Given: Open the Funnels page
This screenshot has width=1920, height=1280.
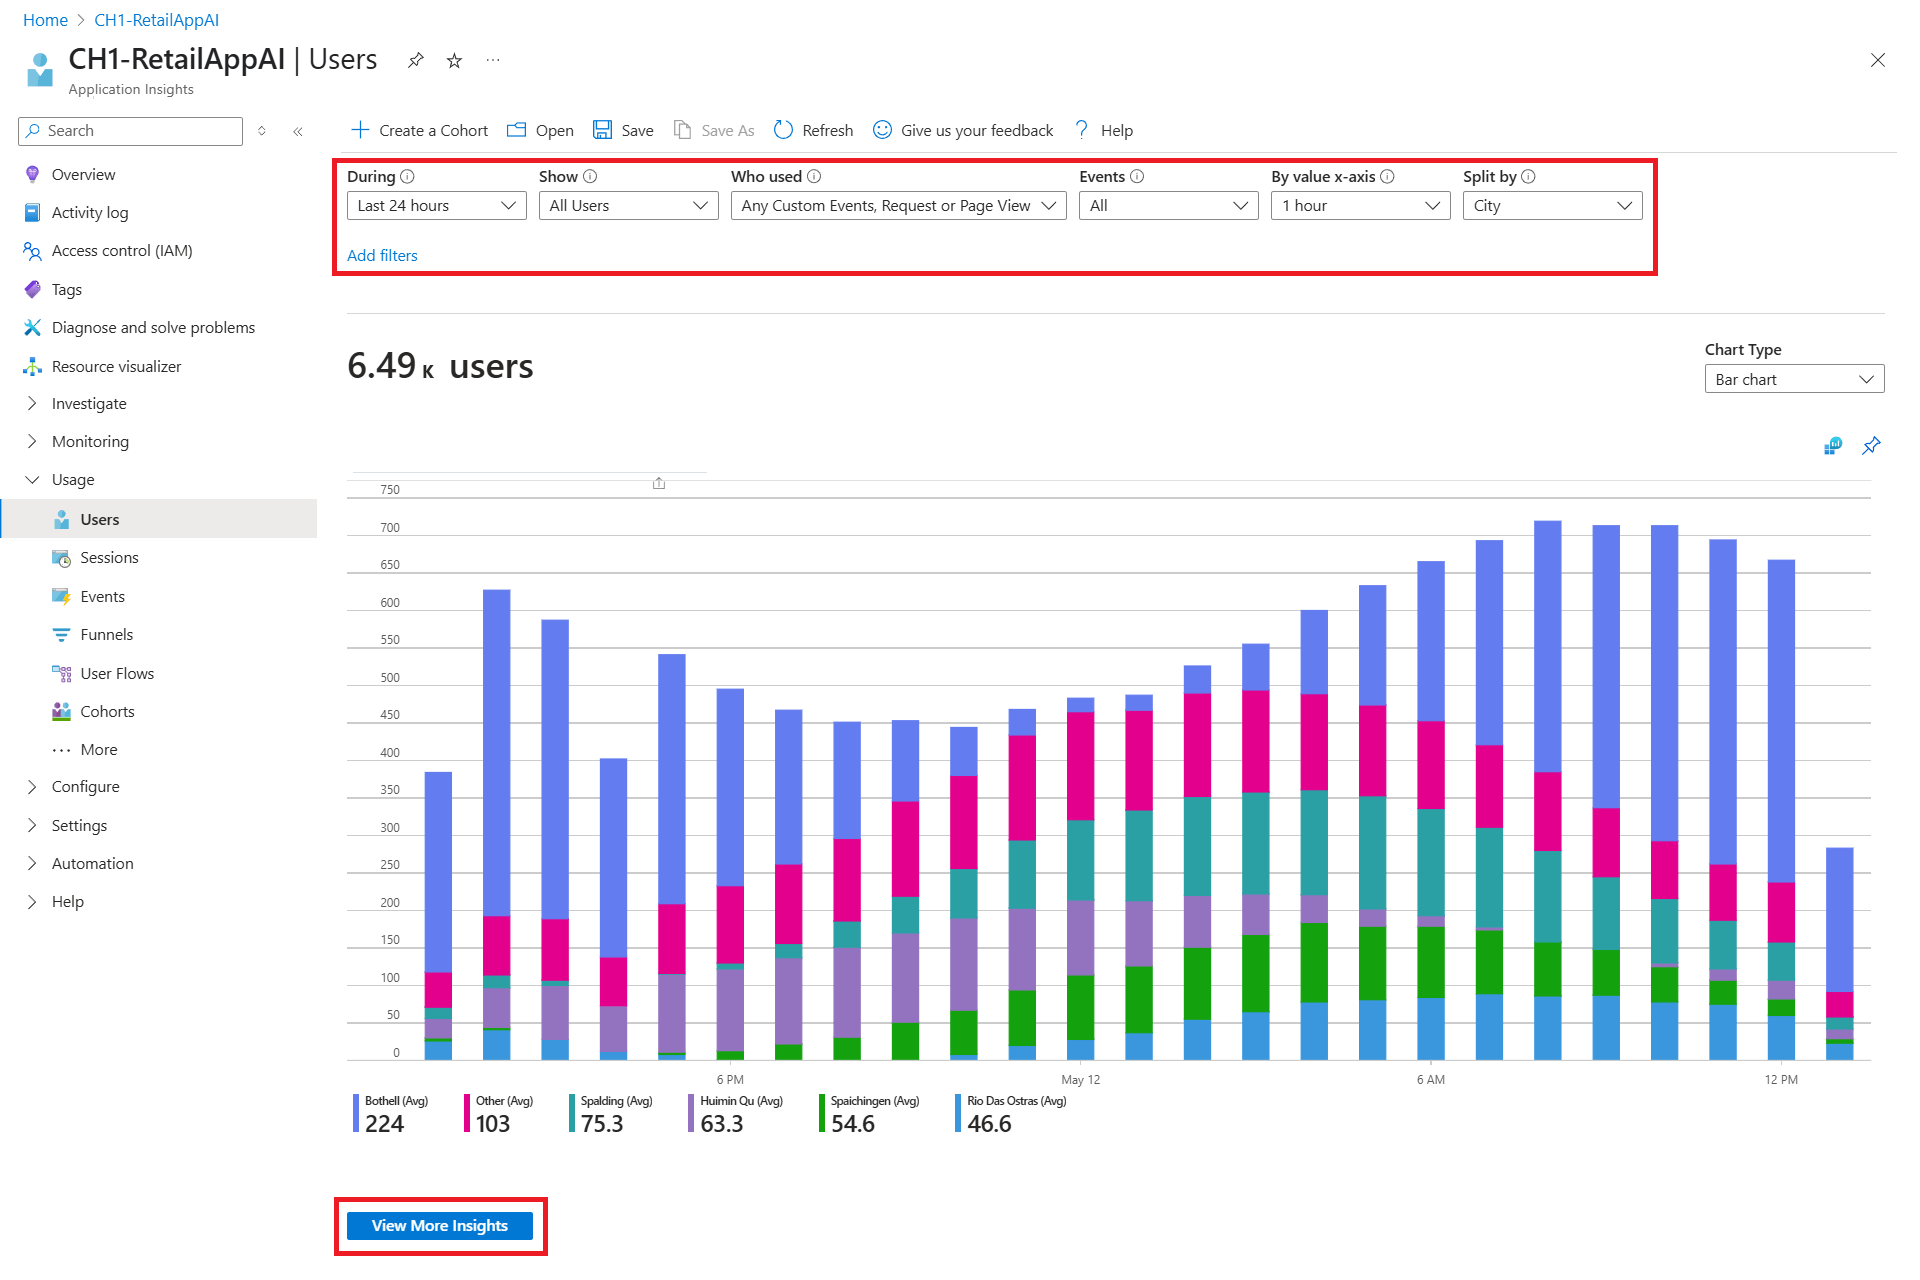Looking at the screenshot, I should click(x=106, y=635).
